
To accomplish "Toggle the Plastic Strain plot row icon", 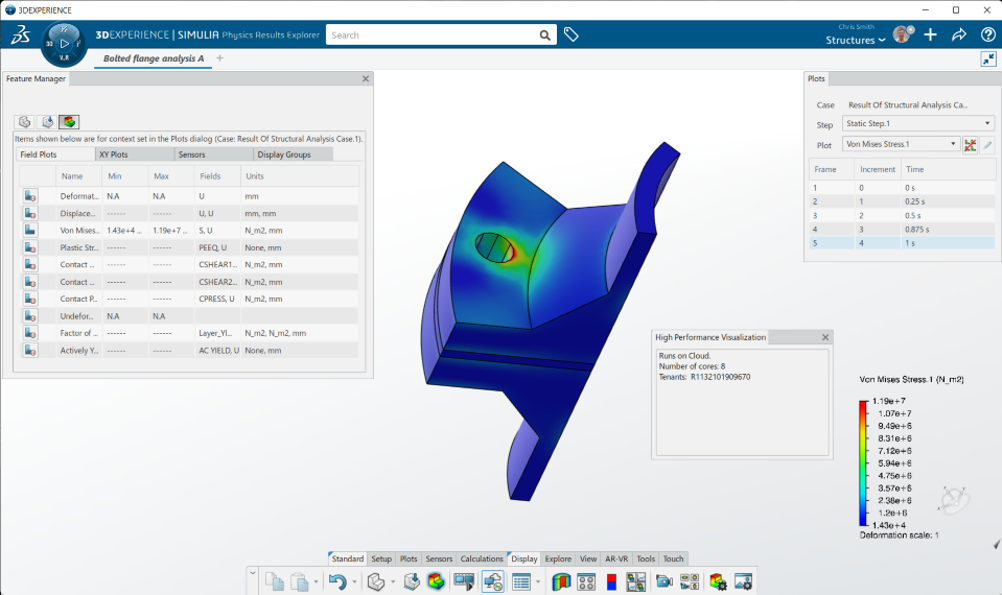I will (30, 247).
